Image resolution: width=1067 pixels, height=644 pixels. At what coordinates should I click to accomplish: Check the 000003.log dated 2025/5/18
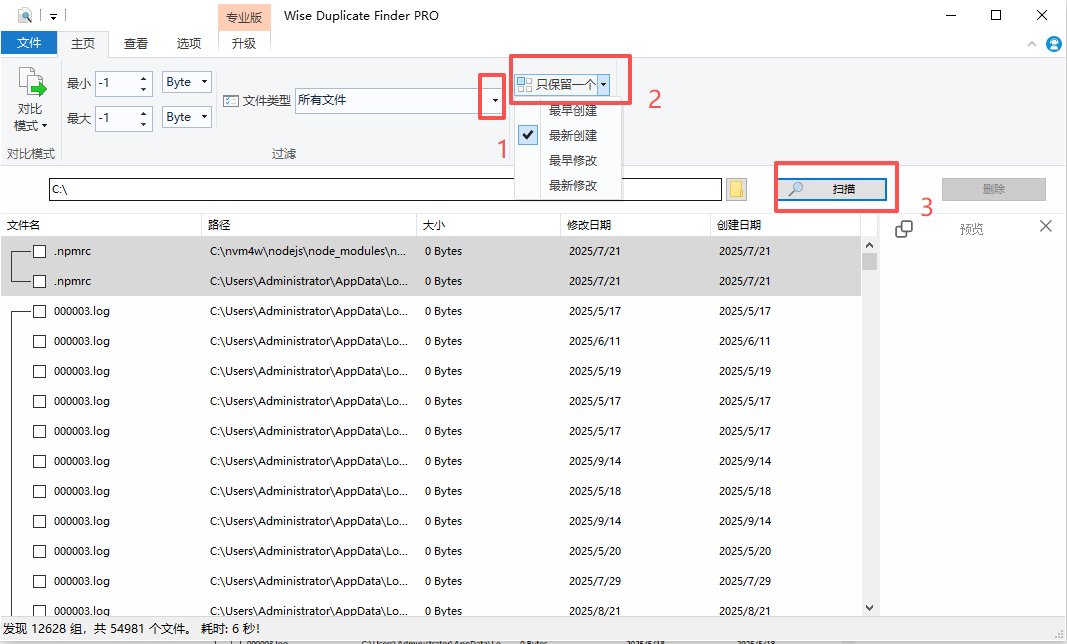click(39, 491)
